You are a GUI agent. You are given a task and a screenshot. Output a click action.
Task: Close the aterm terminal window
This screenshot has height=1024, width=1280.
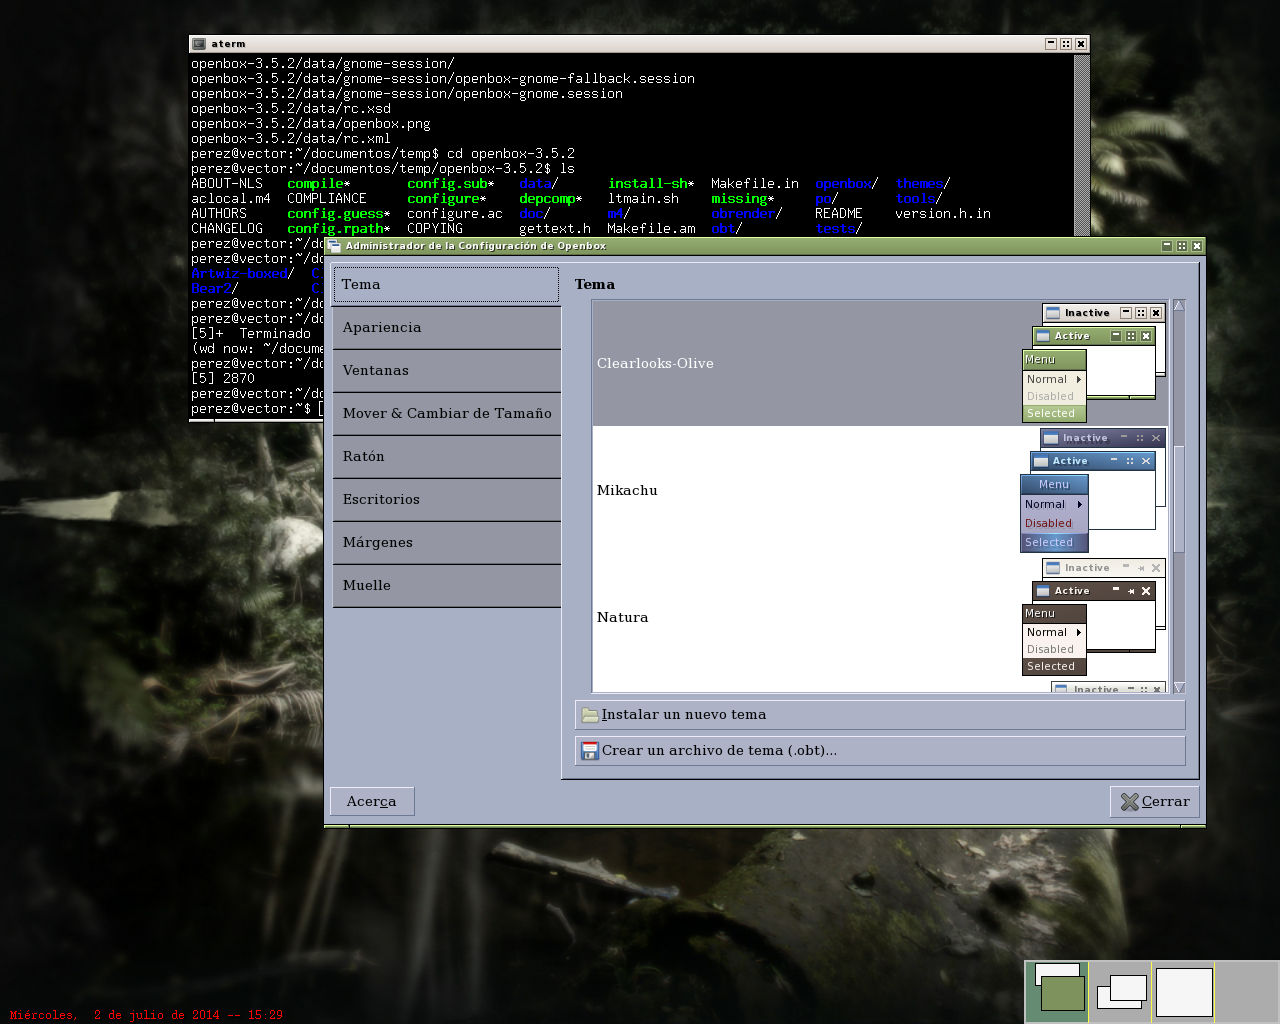[1081, 44]
